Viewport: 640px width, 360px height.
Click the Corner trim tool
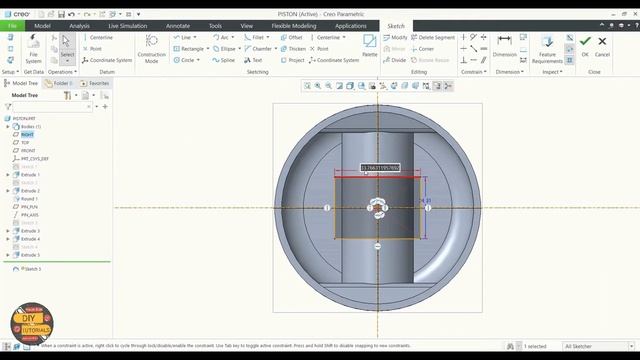coord(422,49)
